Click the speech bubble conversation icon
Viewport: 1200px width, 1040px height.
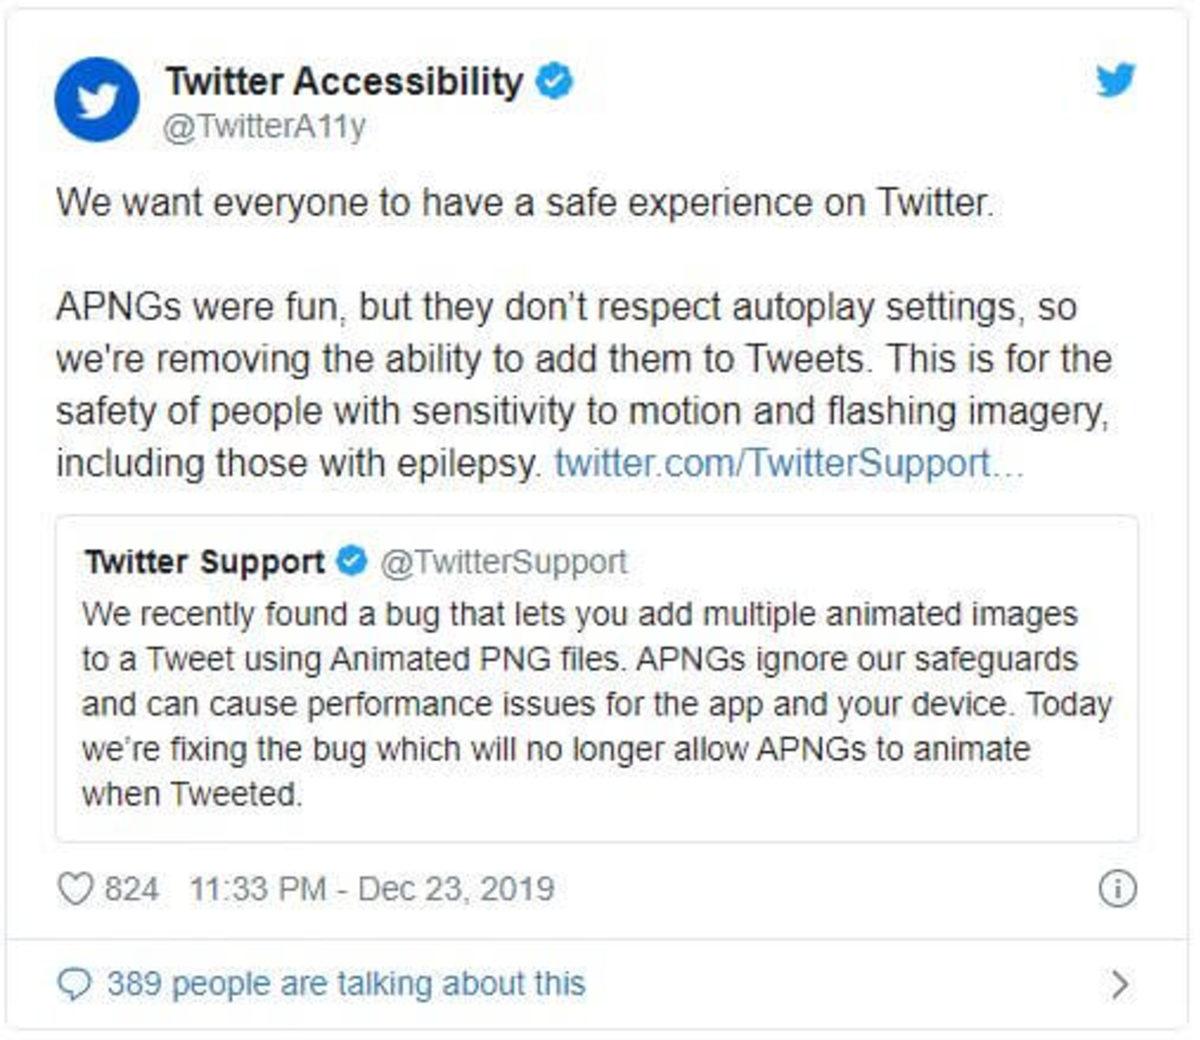point(78,983)
